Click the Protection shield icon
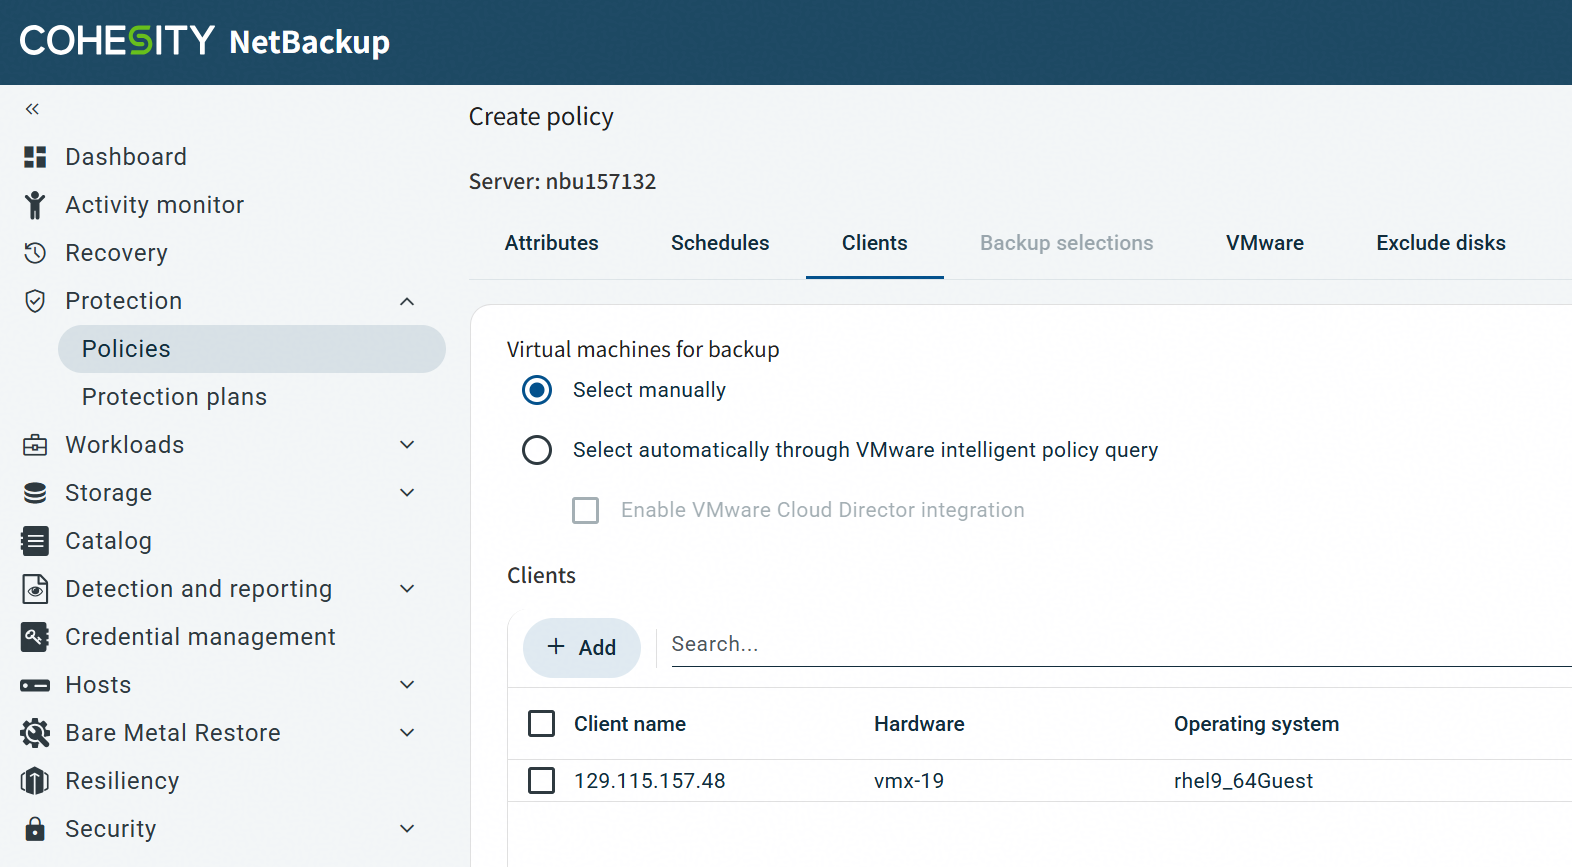Image resolution: width=1572 pixels, height=867 pixels. click(35, 301)
